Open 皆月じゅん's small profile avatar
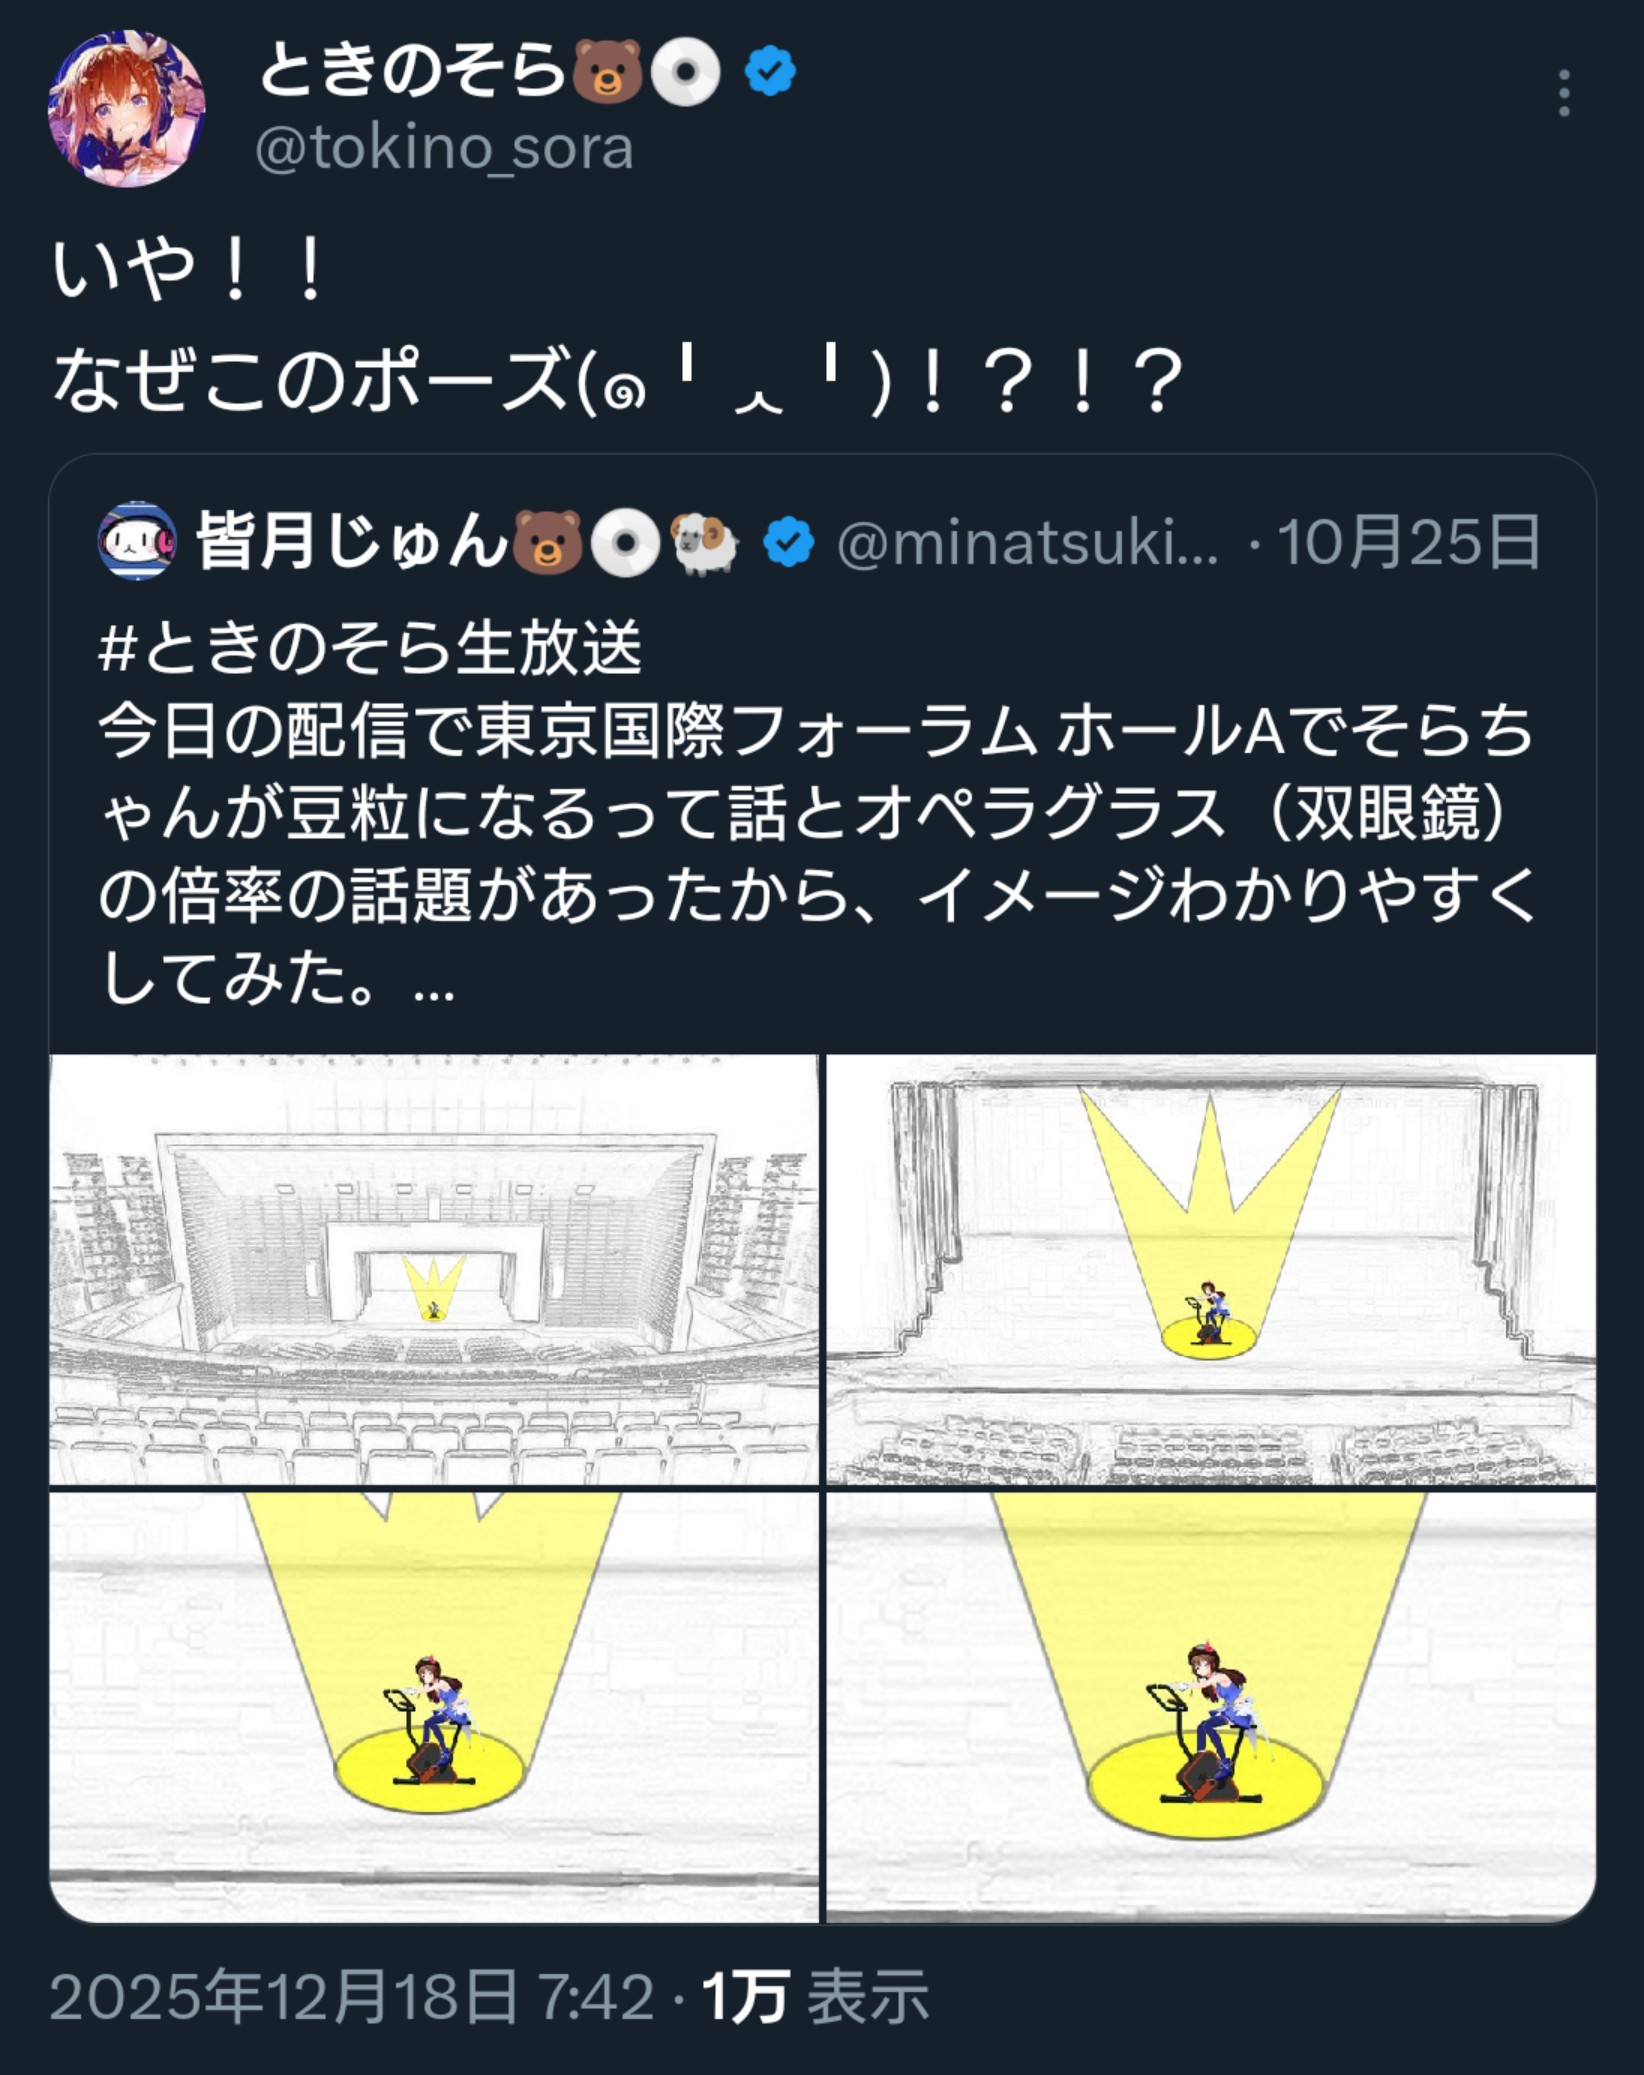Screen dimensions: 1644x2075 137,542
